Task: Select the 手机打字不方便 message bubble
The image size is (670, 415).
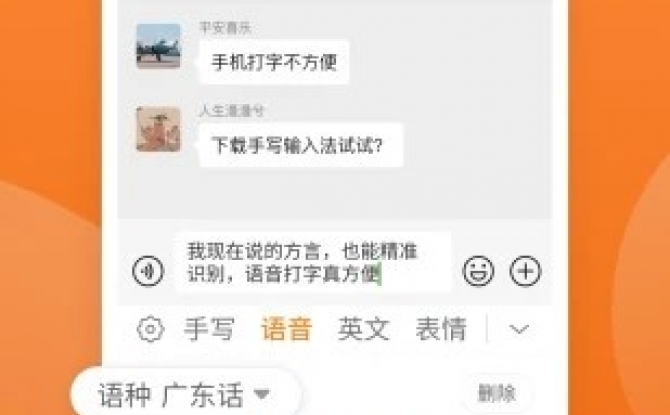Action: pyautogui.click(x=274, y=62)
